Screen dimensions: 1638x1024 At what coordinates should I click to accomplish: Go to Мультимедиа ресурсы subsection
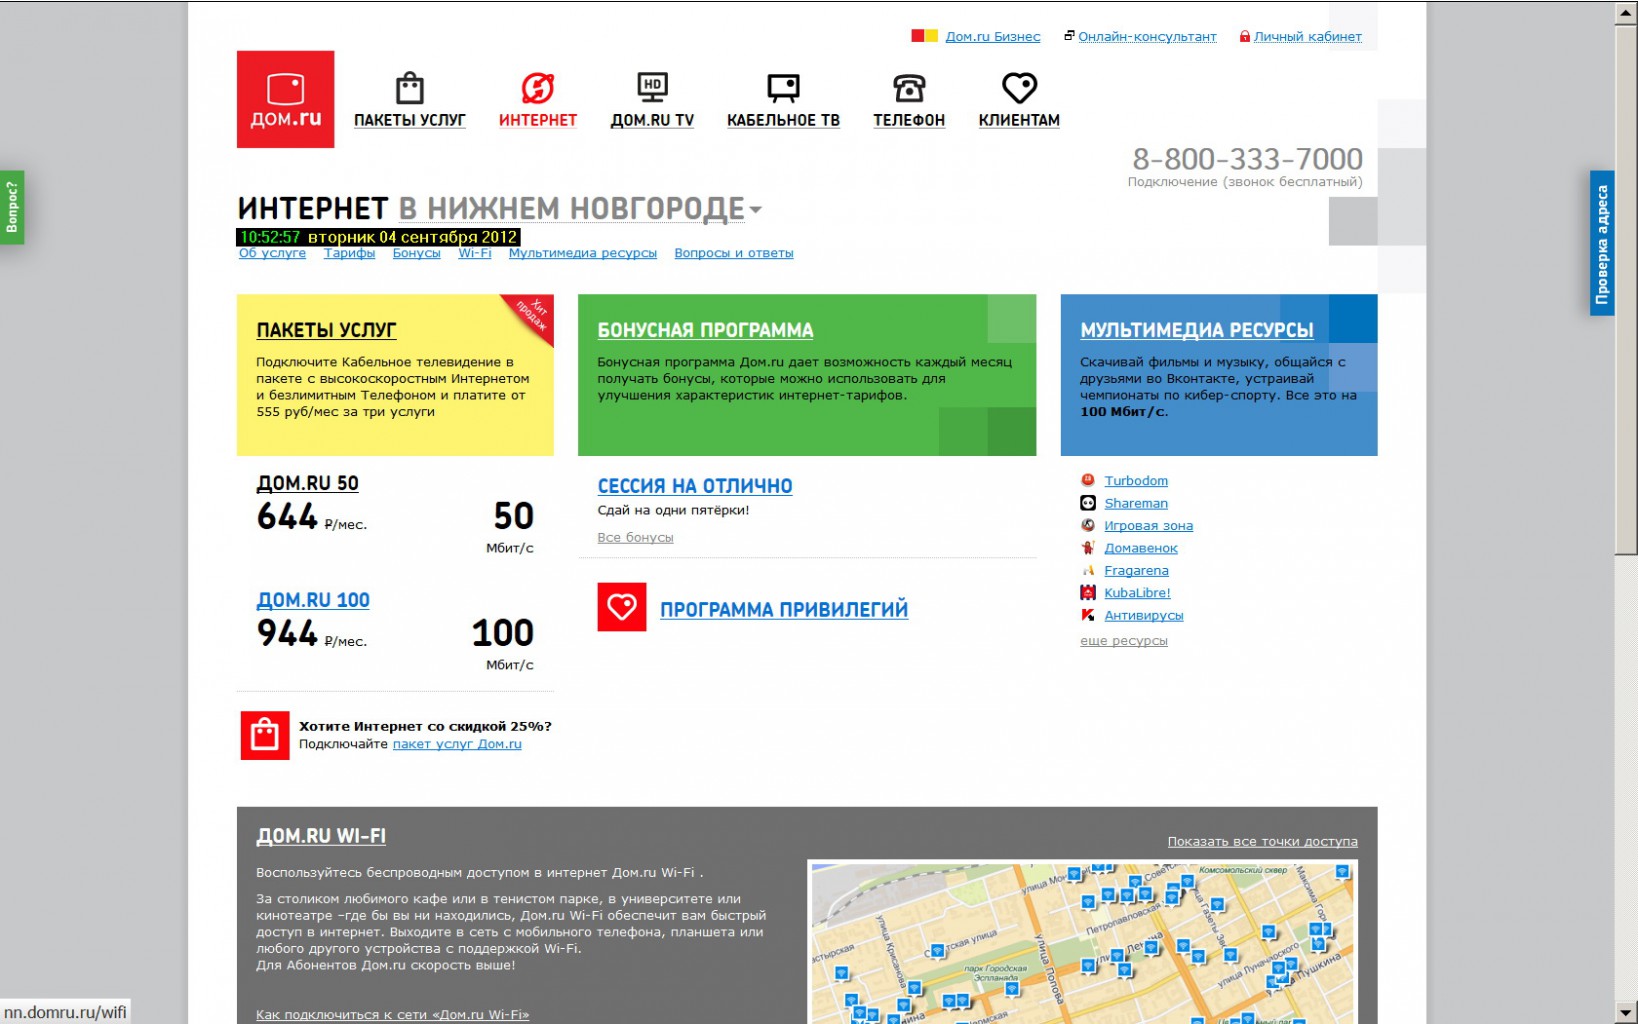(x=583, y=253)
